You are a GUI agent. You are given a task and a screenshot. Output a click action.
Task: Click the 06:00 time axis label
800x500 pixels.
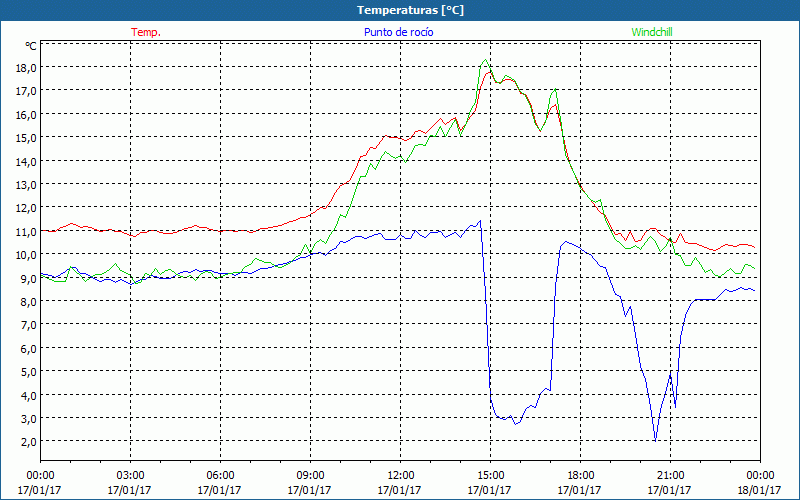point(220,476)
